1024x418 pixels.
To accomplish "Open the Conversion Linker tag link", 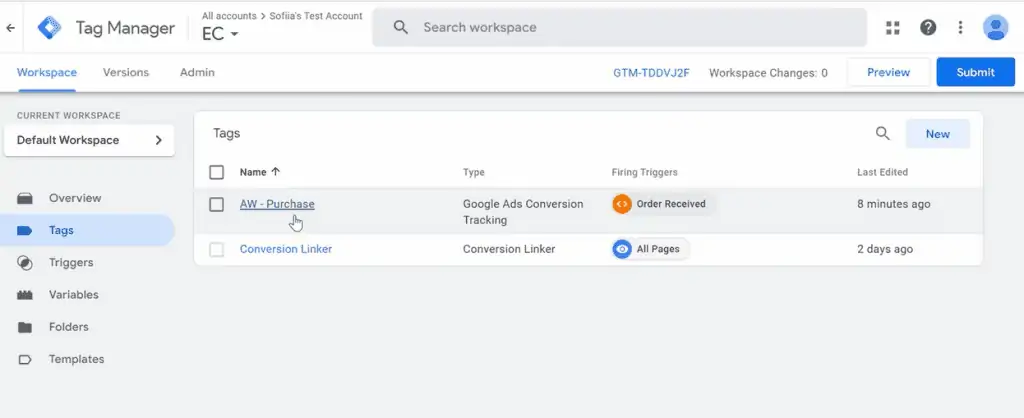I will click(286, 249).
